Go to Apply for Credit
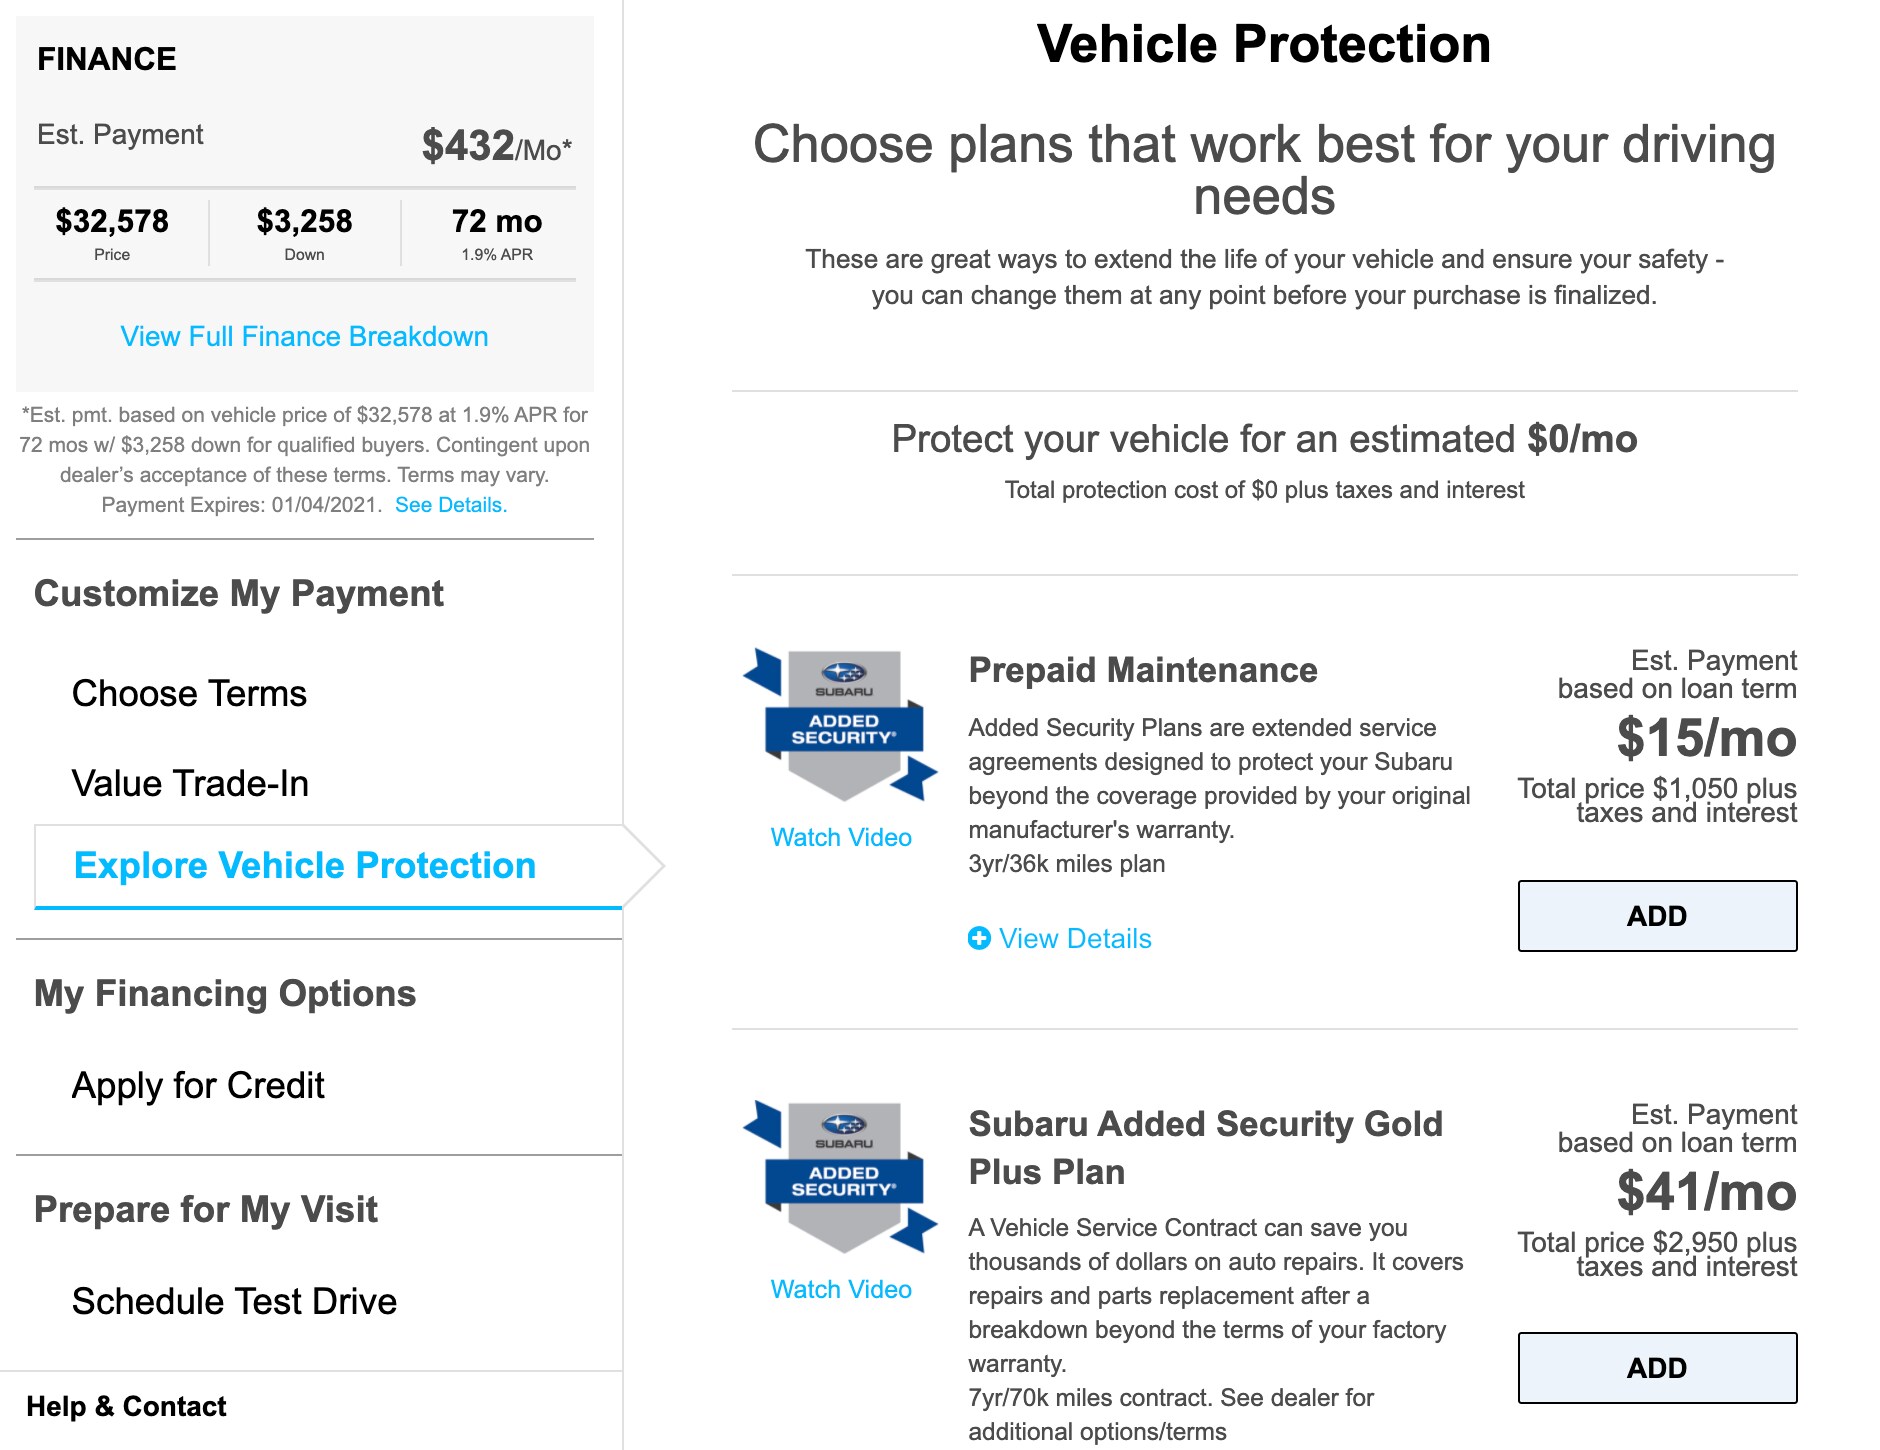This screenshot has height=1450, width=1880. [198, 1085]
